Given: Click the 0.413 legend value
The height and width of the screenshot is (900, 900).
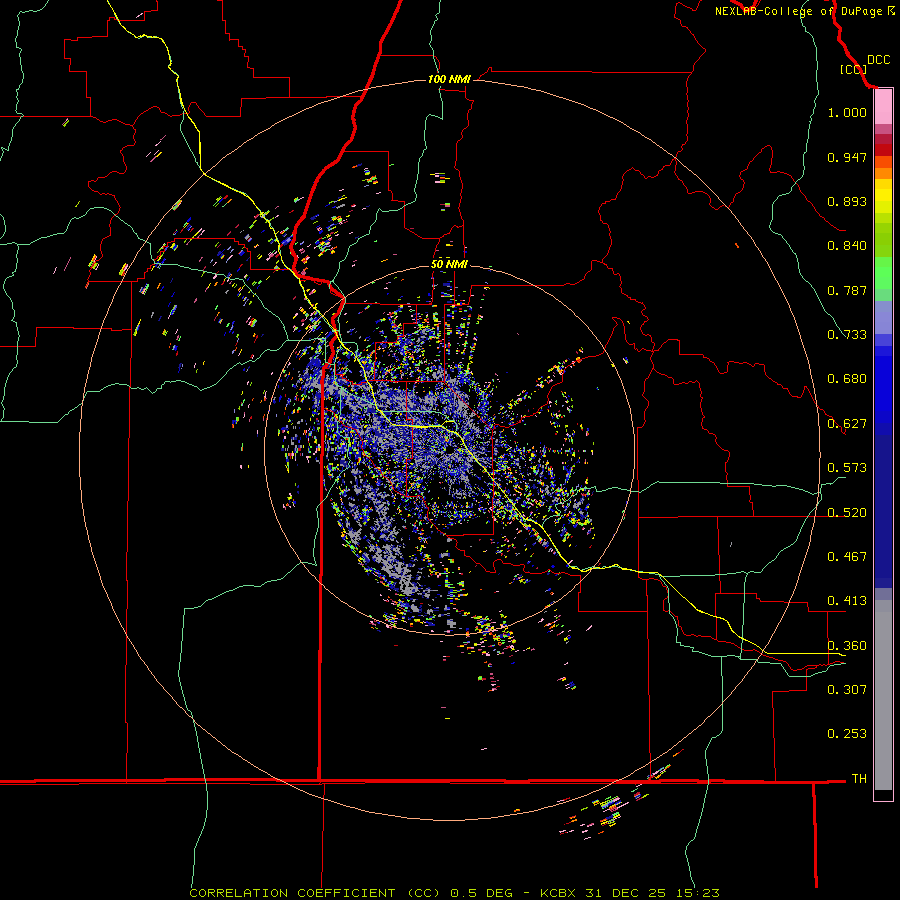Looking at the screenshot, I should click(x=847, y=601).
